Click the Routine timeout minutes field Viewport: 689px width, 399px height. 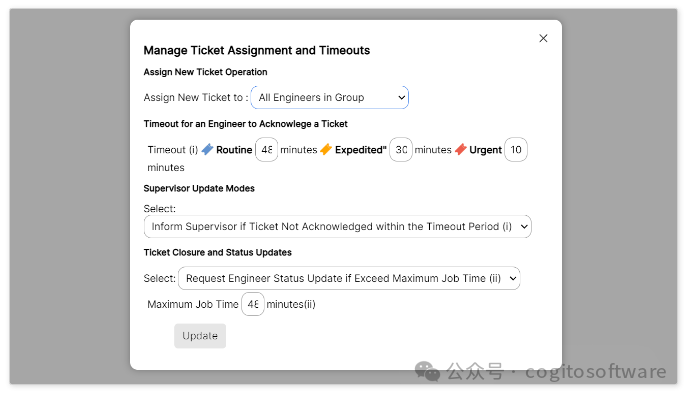[x=267, y=150]
